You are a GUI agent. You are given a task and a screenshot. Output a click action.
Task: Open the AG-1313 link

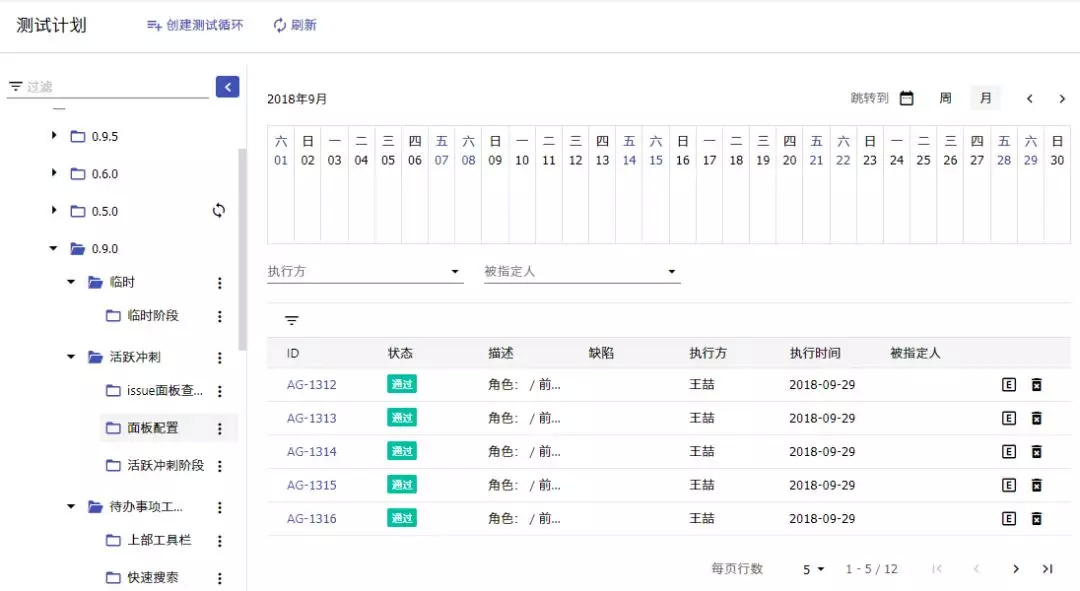(x=311, y=418)
